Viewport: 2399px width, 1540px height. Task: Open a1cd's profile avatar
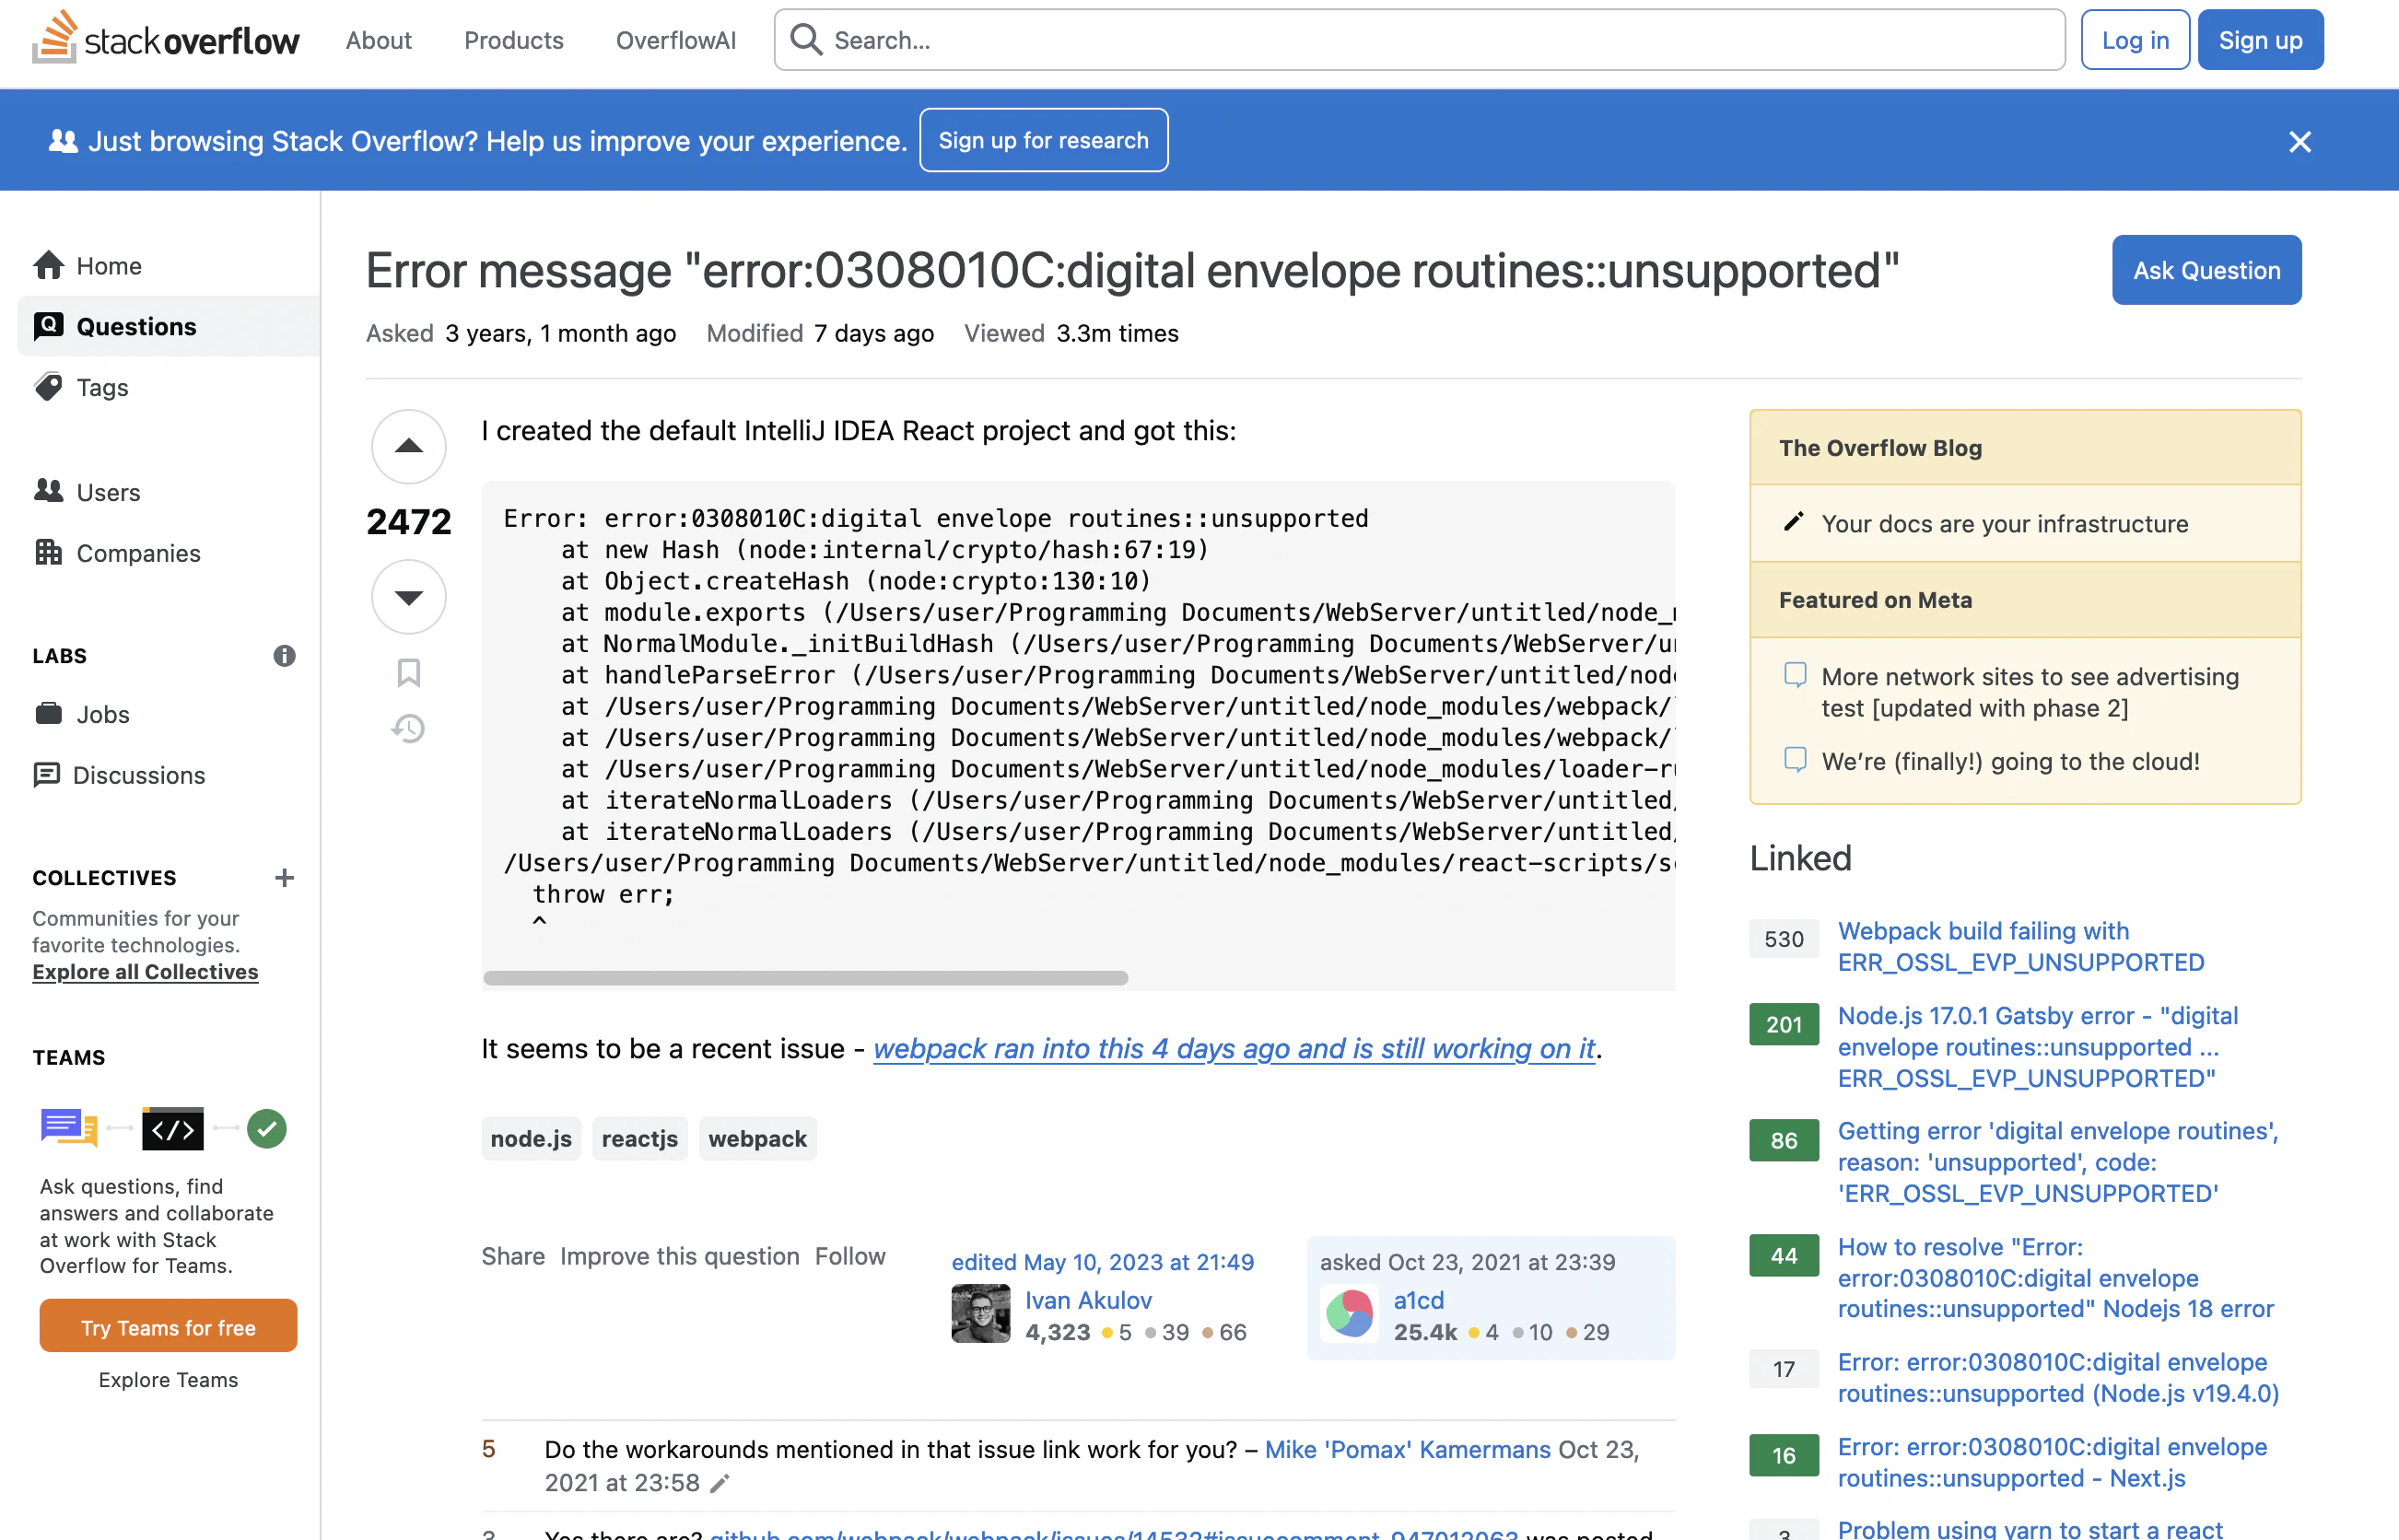1350,1314
